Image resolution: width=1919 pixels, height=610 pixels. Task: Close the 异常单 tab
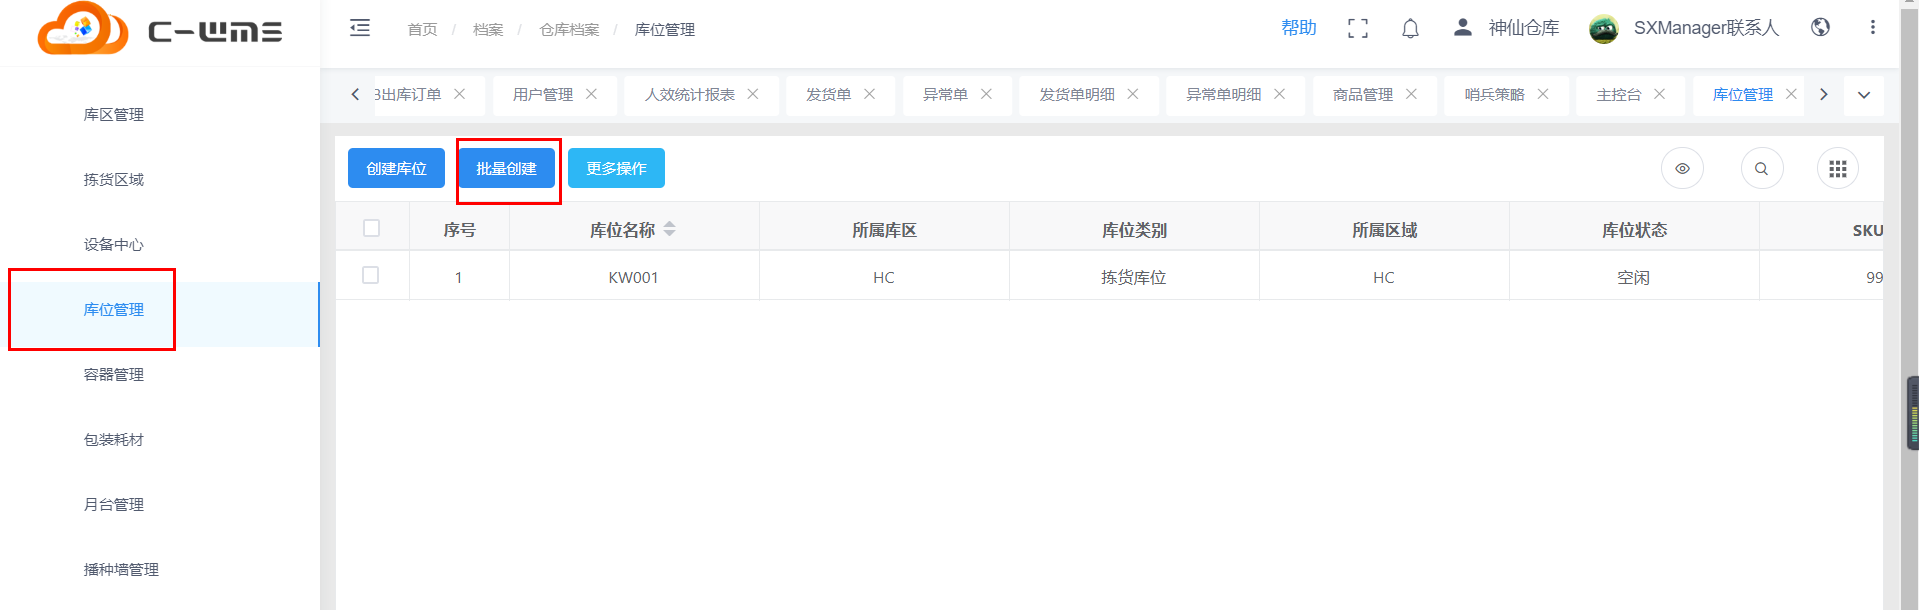[x=986, y=94]
